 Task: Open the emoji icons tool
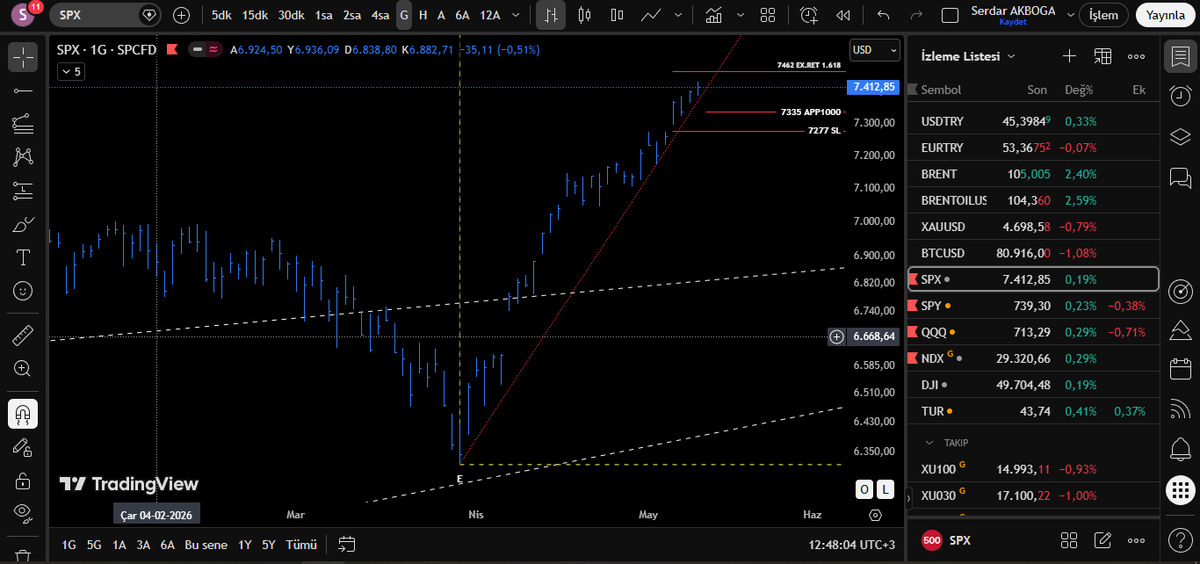point(23,292)
